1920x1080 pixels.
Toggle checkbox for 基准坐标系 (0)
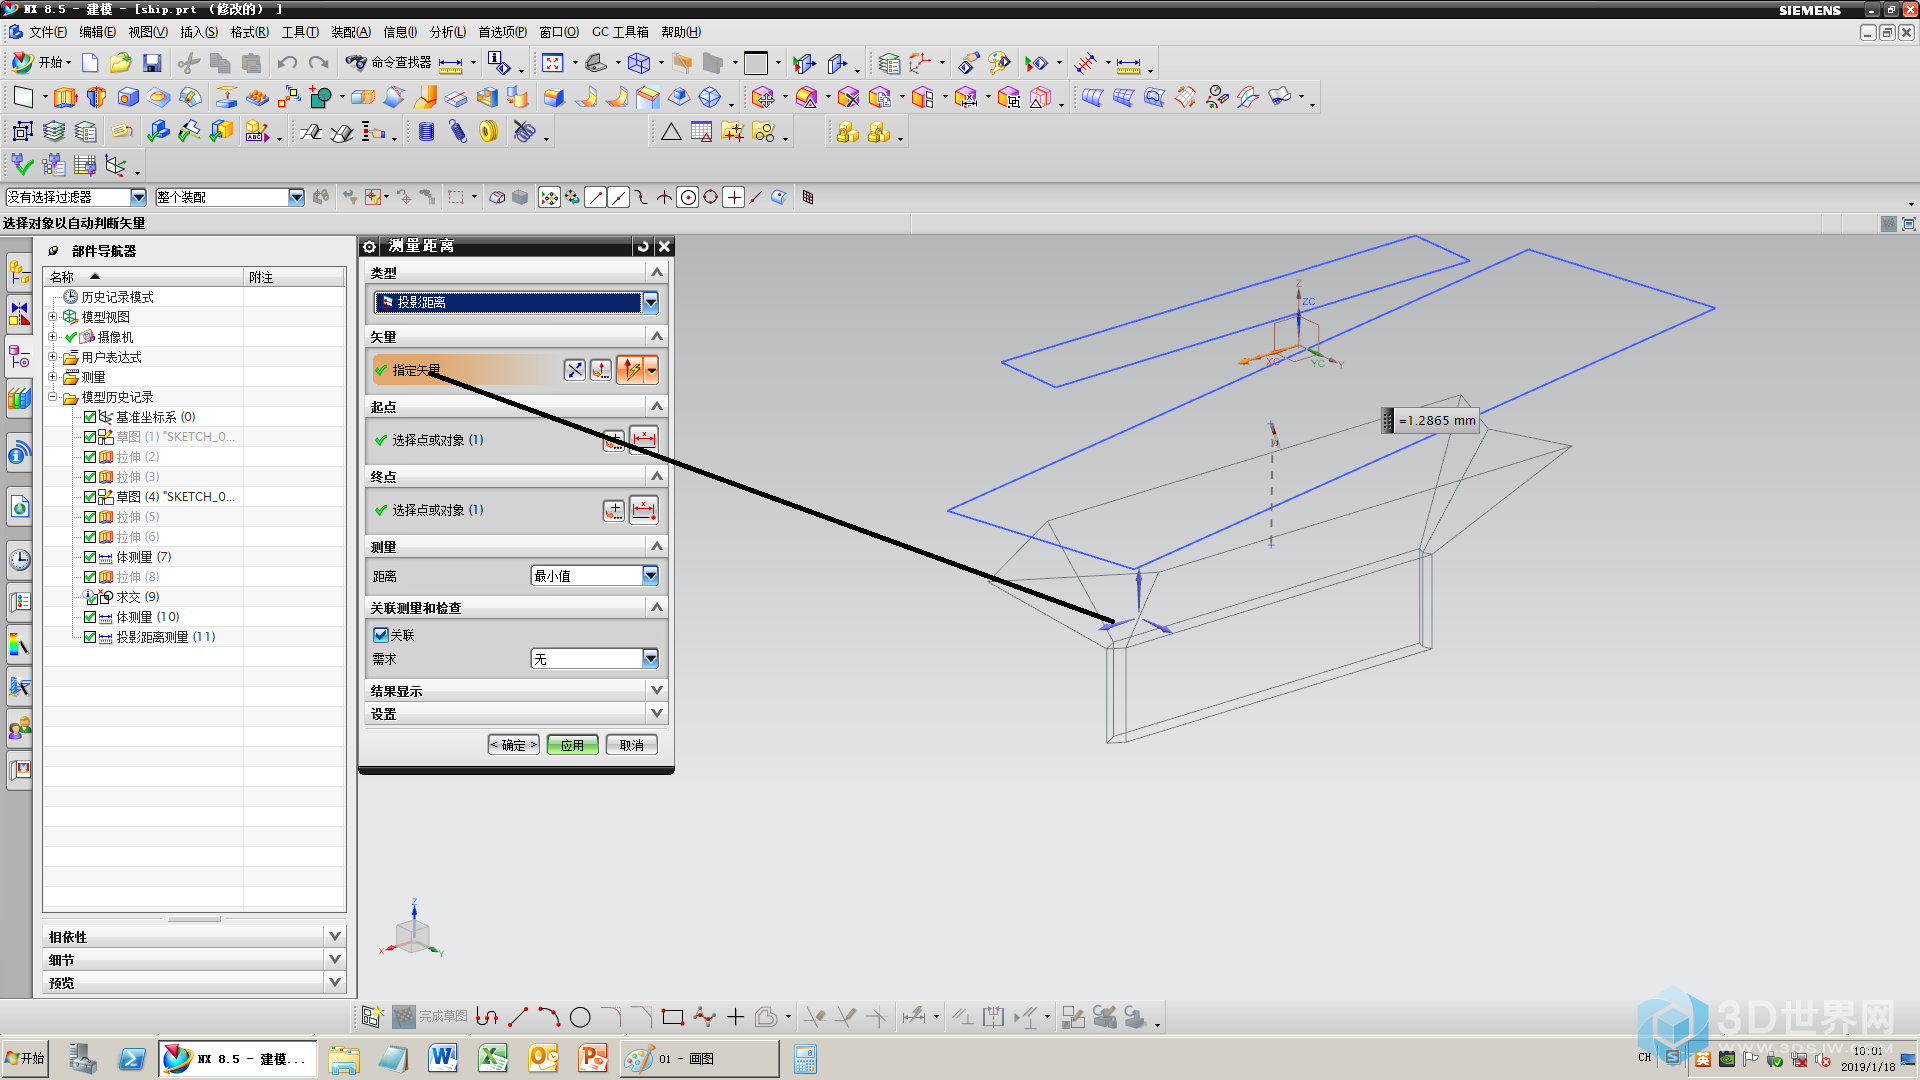tap(90, 417)
